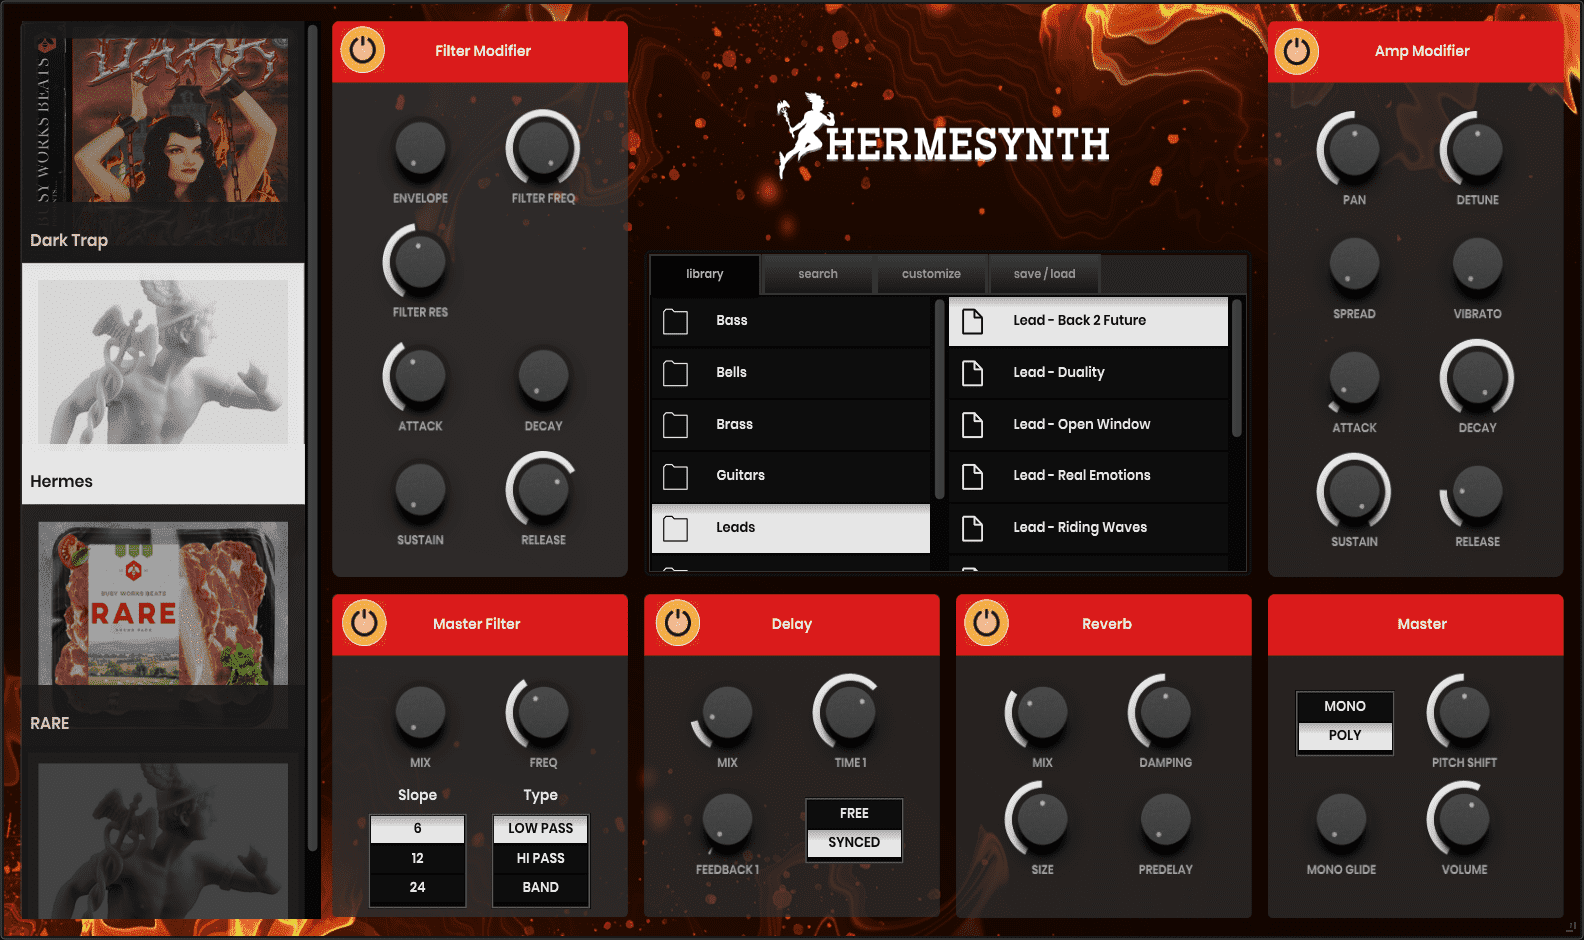Screen dimensions: 1584x940
Task: Open the Guitars folder icon
Action: pos(676,476)
